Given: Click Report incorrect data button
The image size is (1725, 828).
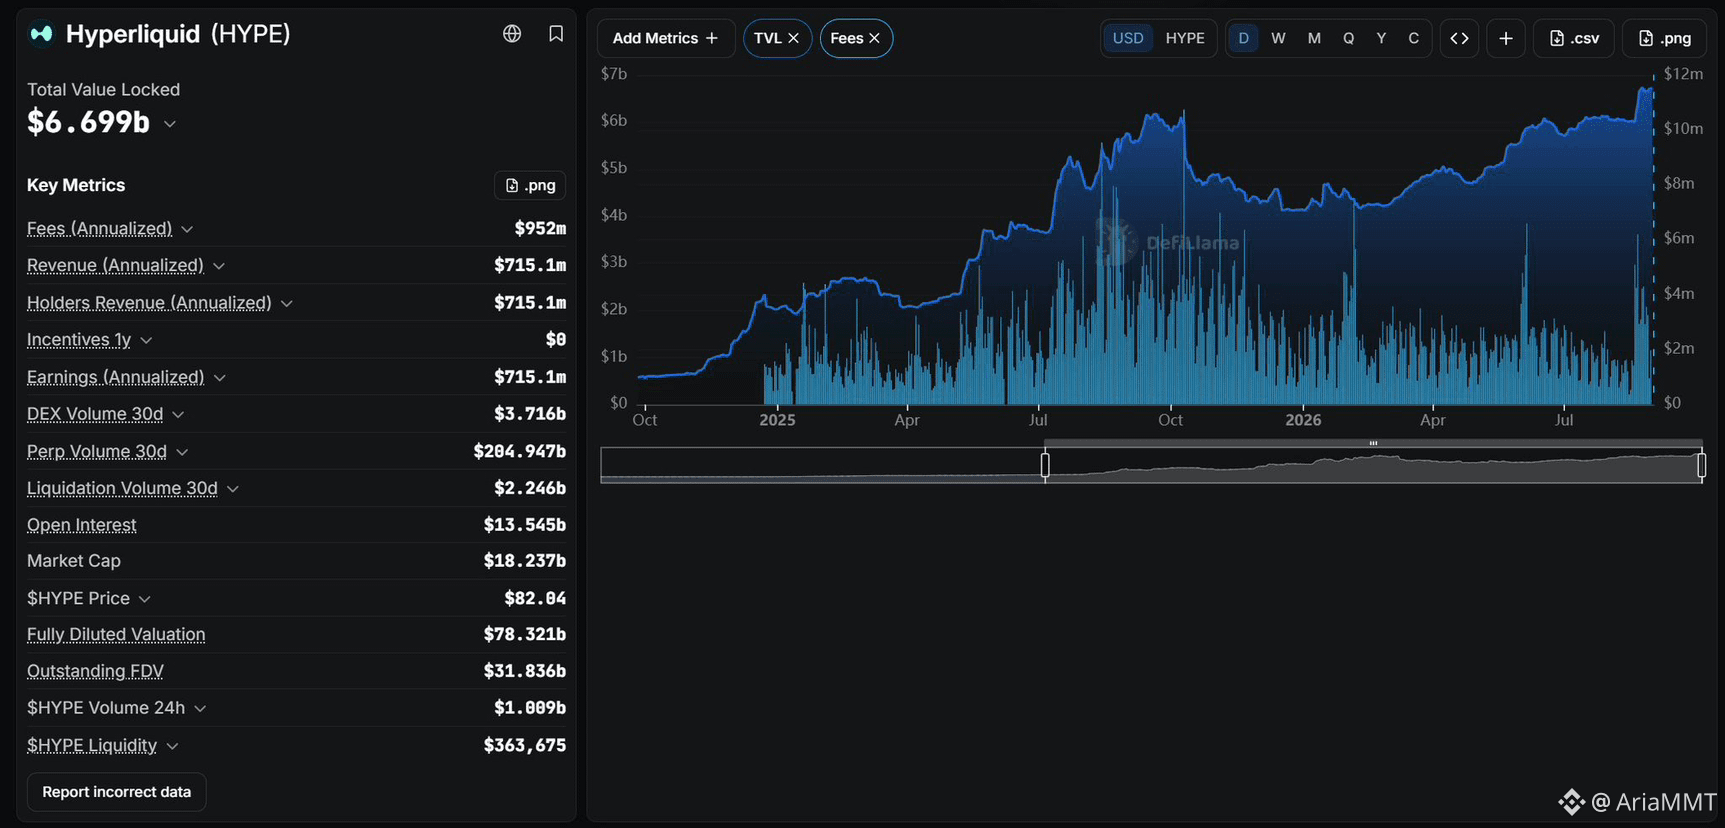Looking at the screenshot, I should click(x=116, y=792).
